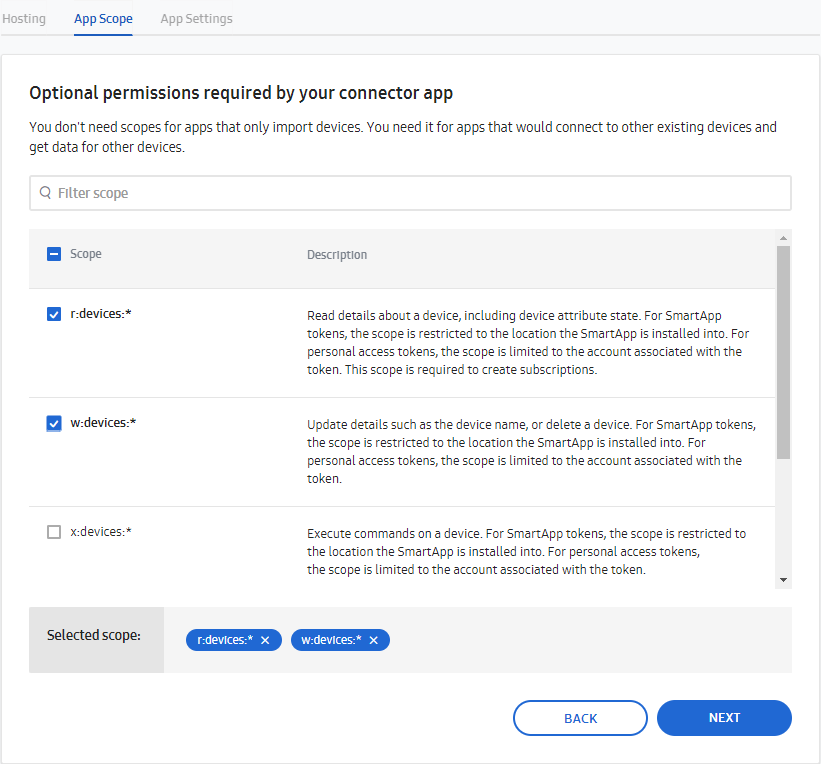This screenshot has width=821, height=764.
Task: Remove r:devices:* chip via its X icon
Action: [x=265, y=641]
